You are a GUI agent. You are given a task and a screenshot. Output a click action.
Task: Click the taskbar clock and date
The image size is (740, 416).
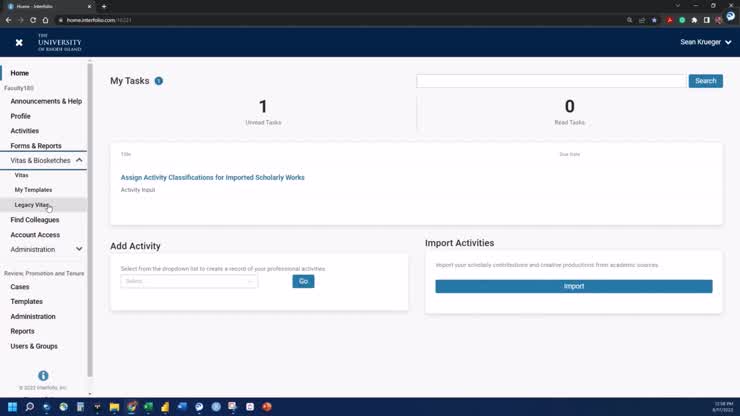(723, 407)
